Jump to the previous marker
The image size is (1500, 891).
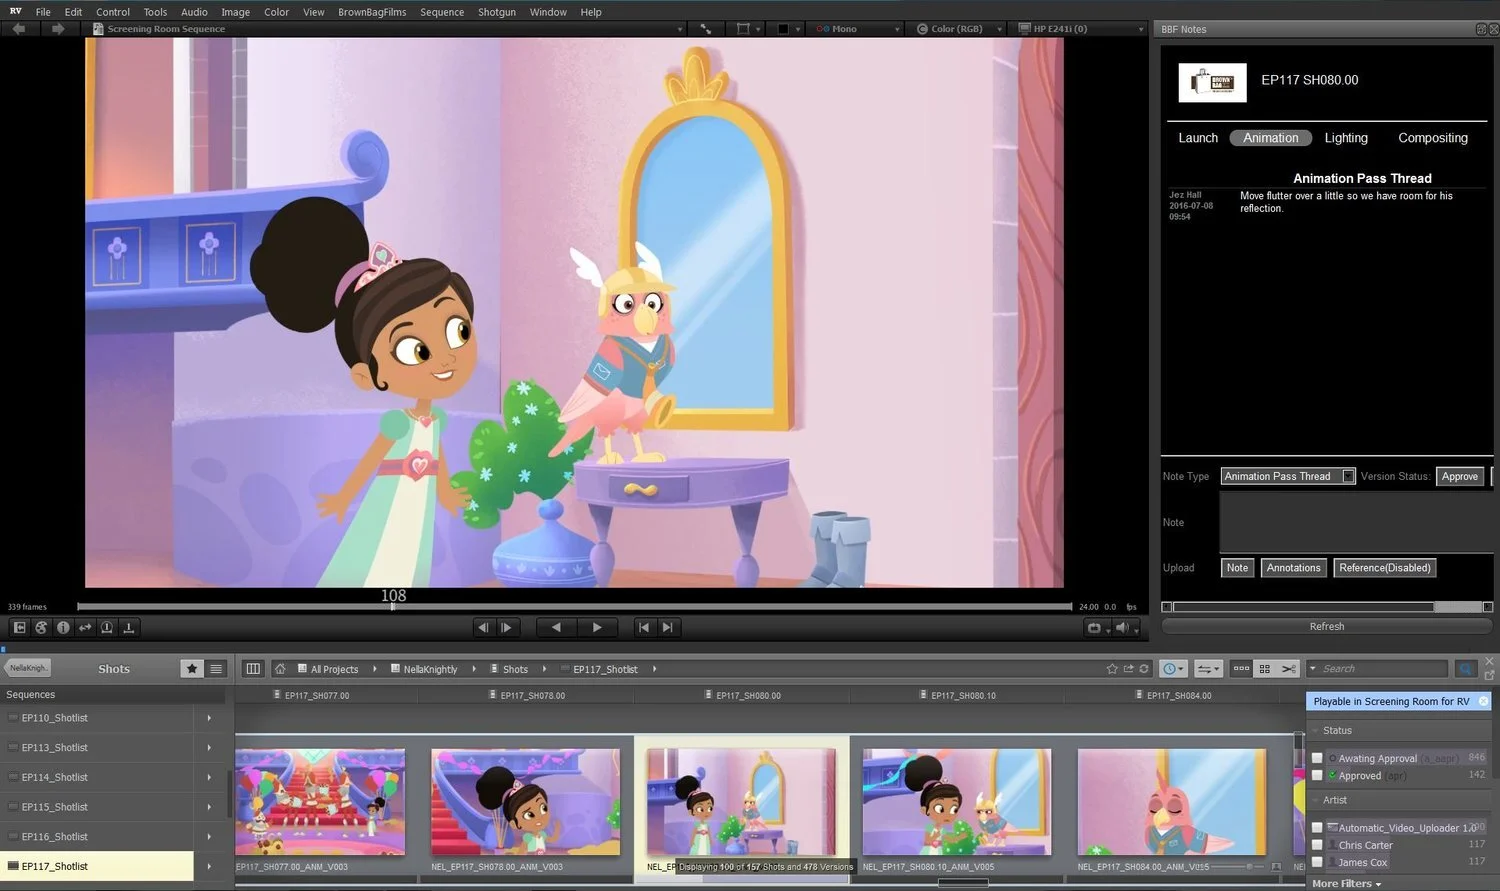[645, 628]
